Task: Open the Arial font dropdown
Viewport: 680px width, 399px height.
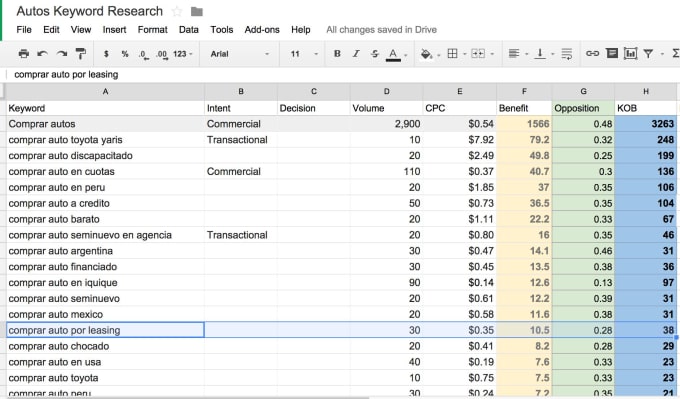Action: [239, 54]
